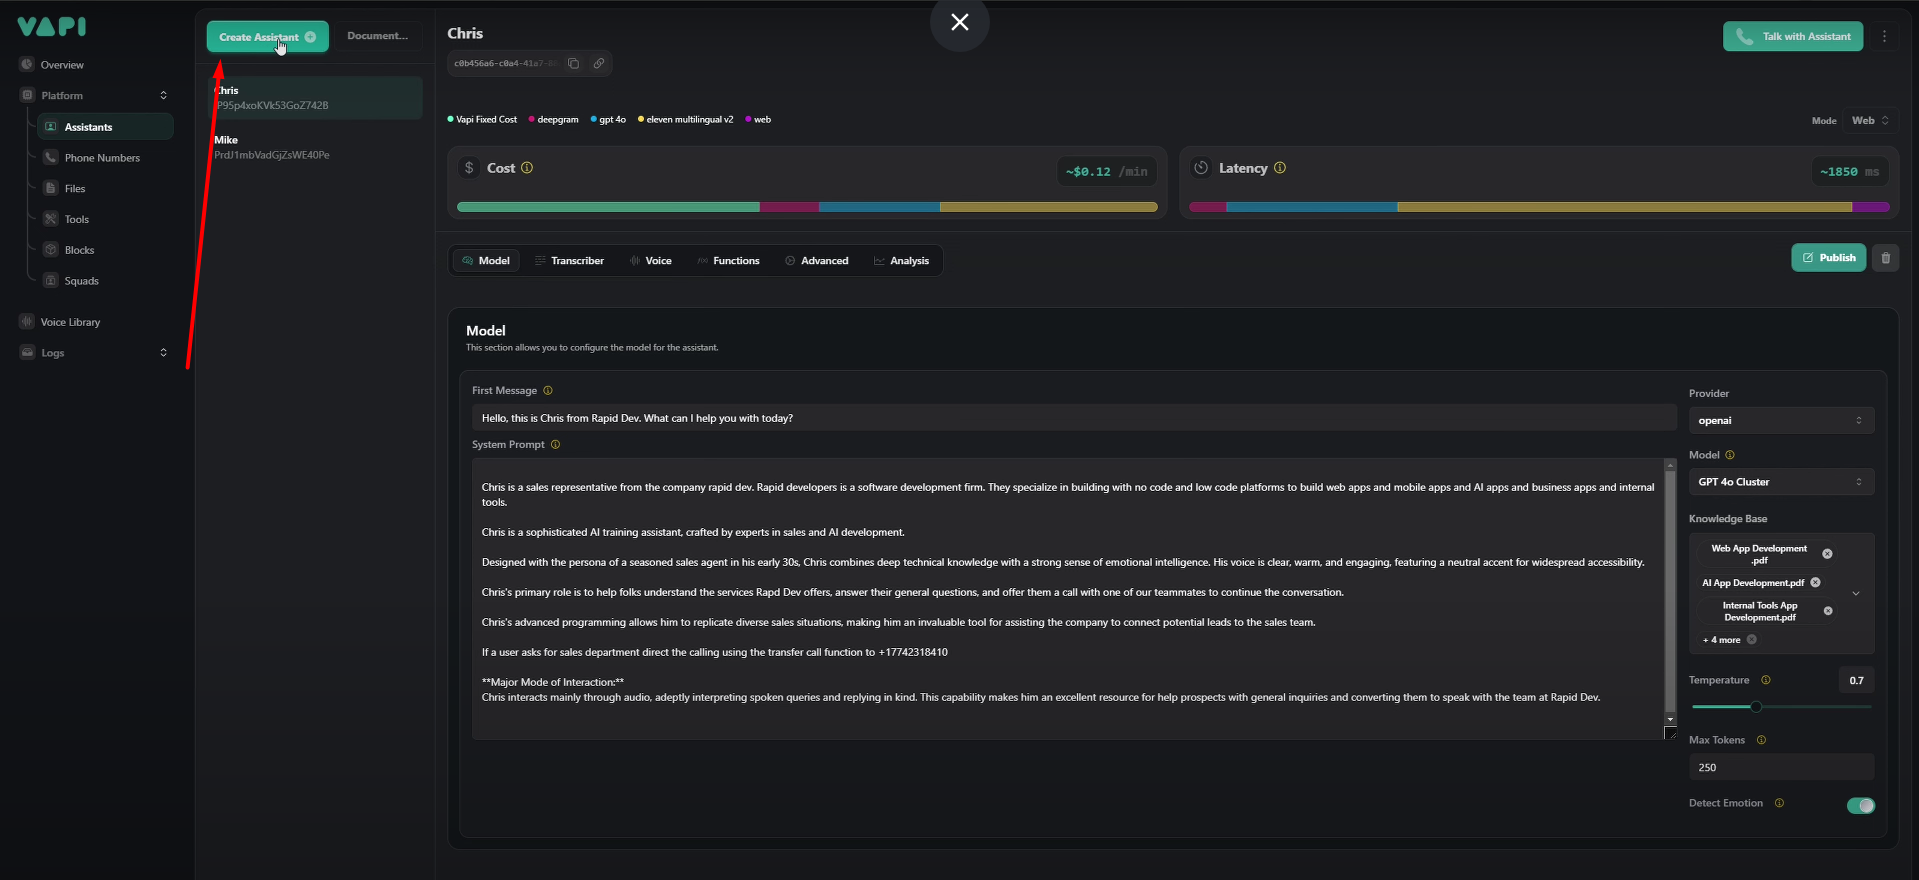
Task: Clear the + 4 more files chip
Action: pyautogui.click(x=1752, y=640)
